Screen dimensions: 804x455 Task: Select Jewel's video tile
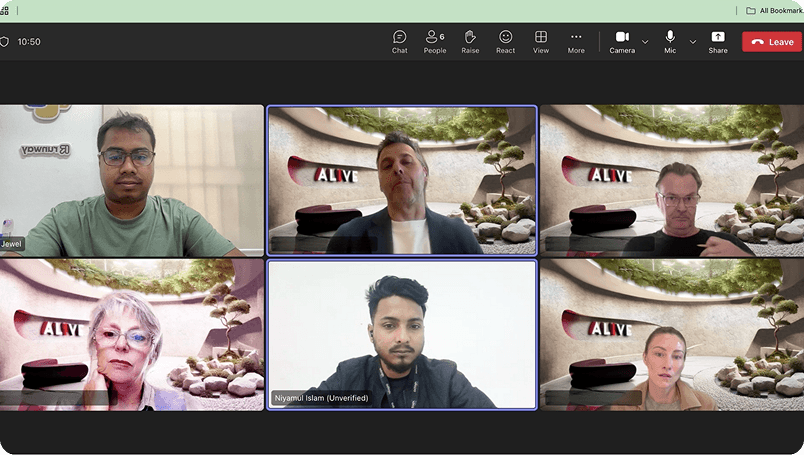[131, 180]
